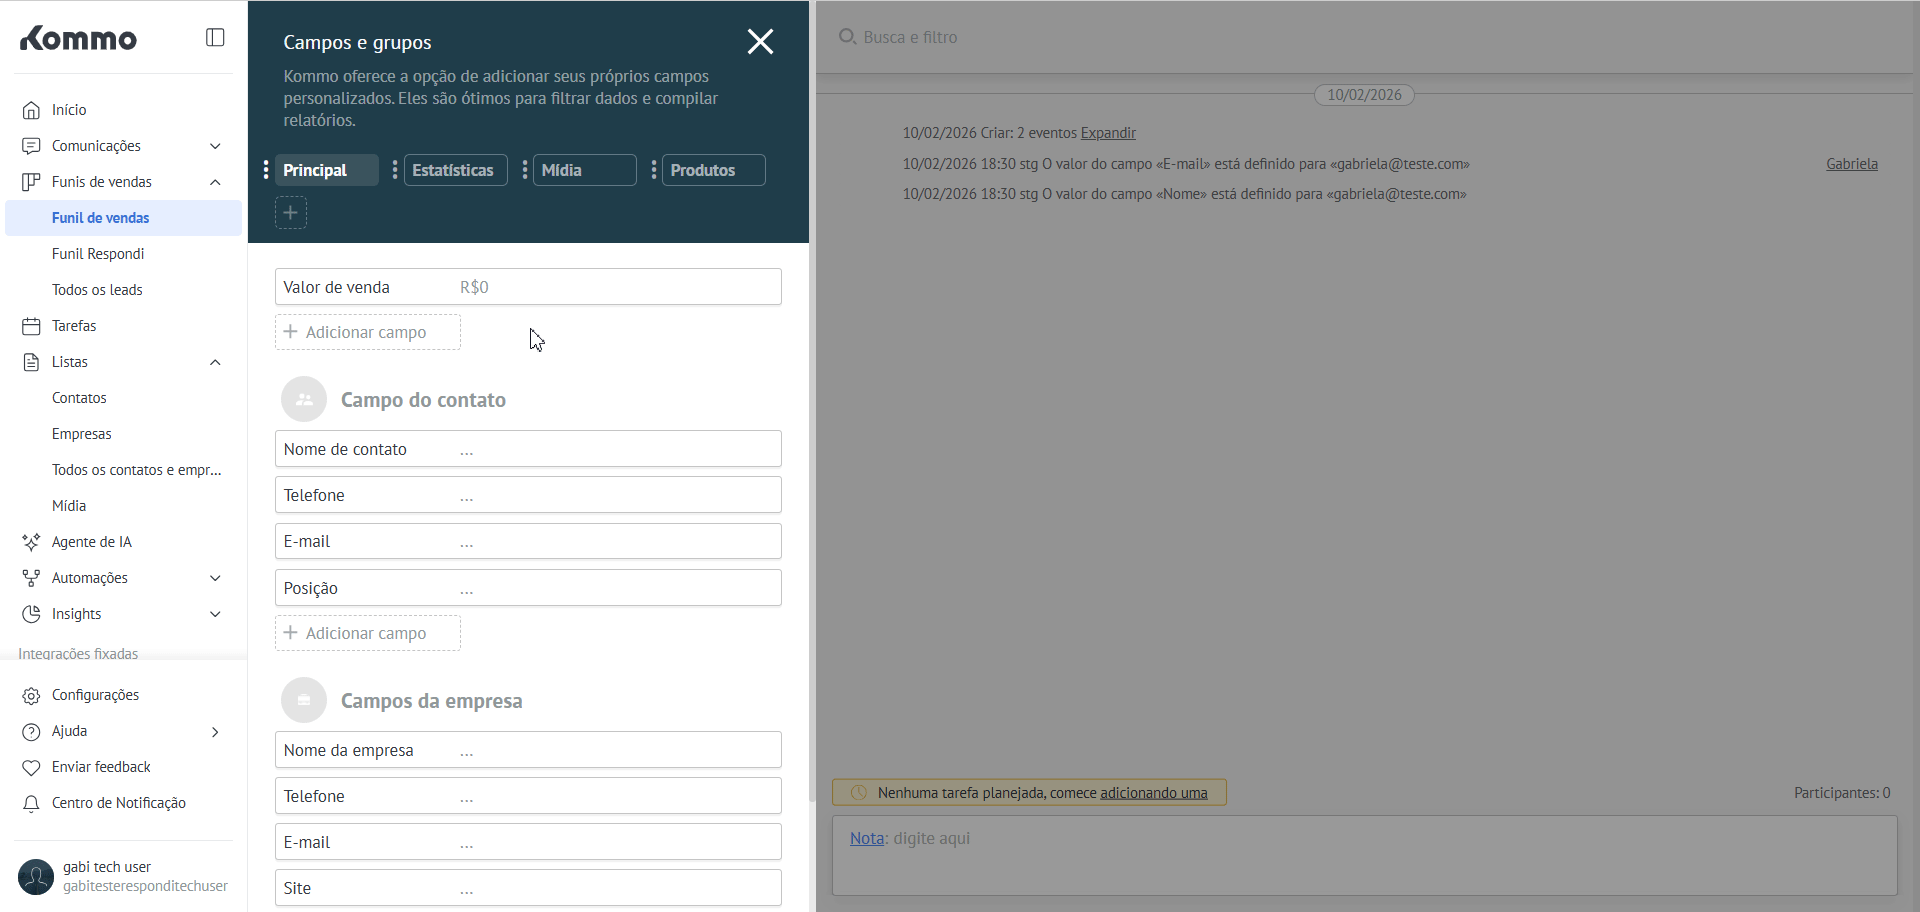
Task: Switch to the Mídia tab
Action: tap(585, 170)
